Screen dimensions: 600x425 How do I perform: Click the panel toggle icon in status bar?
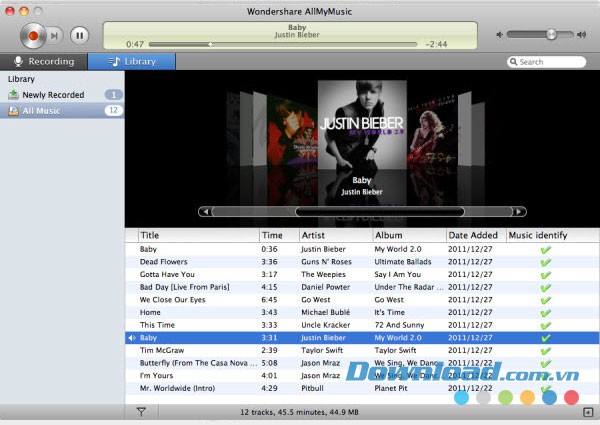588,412
